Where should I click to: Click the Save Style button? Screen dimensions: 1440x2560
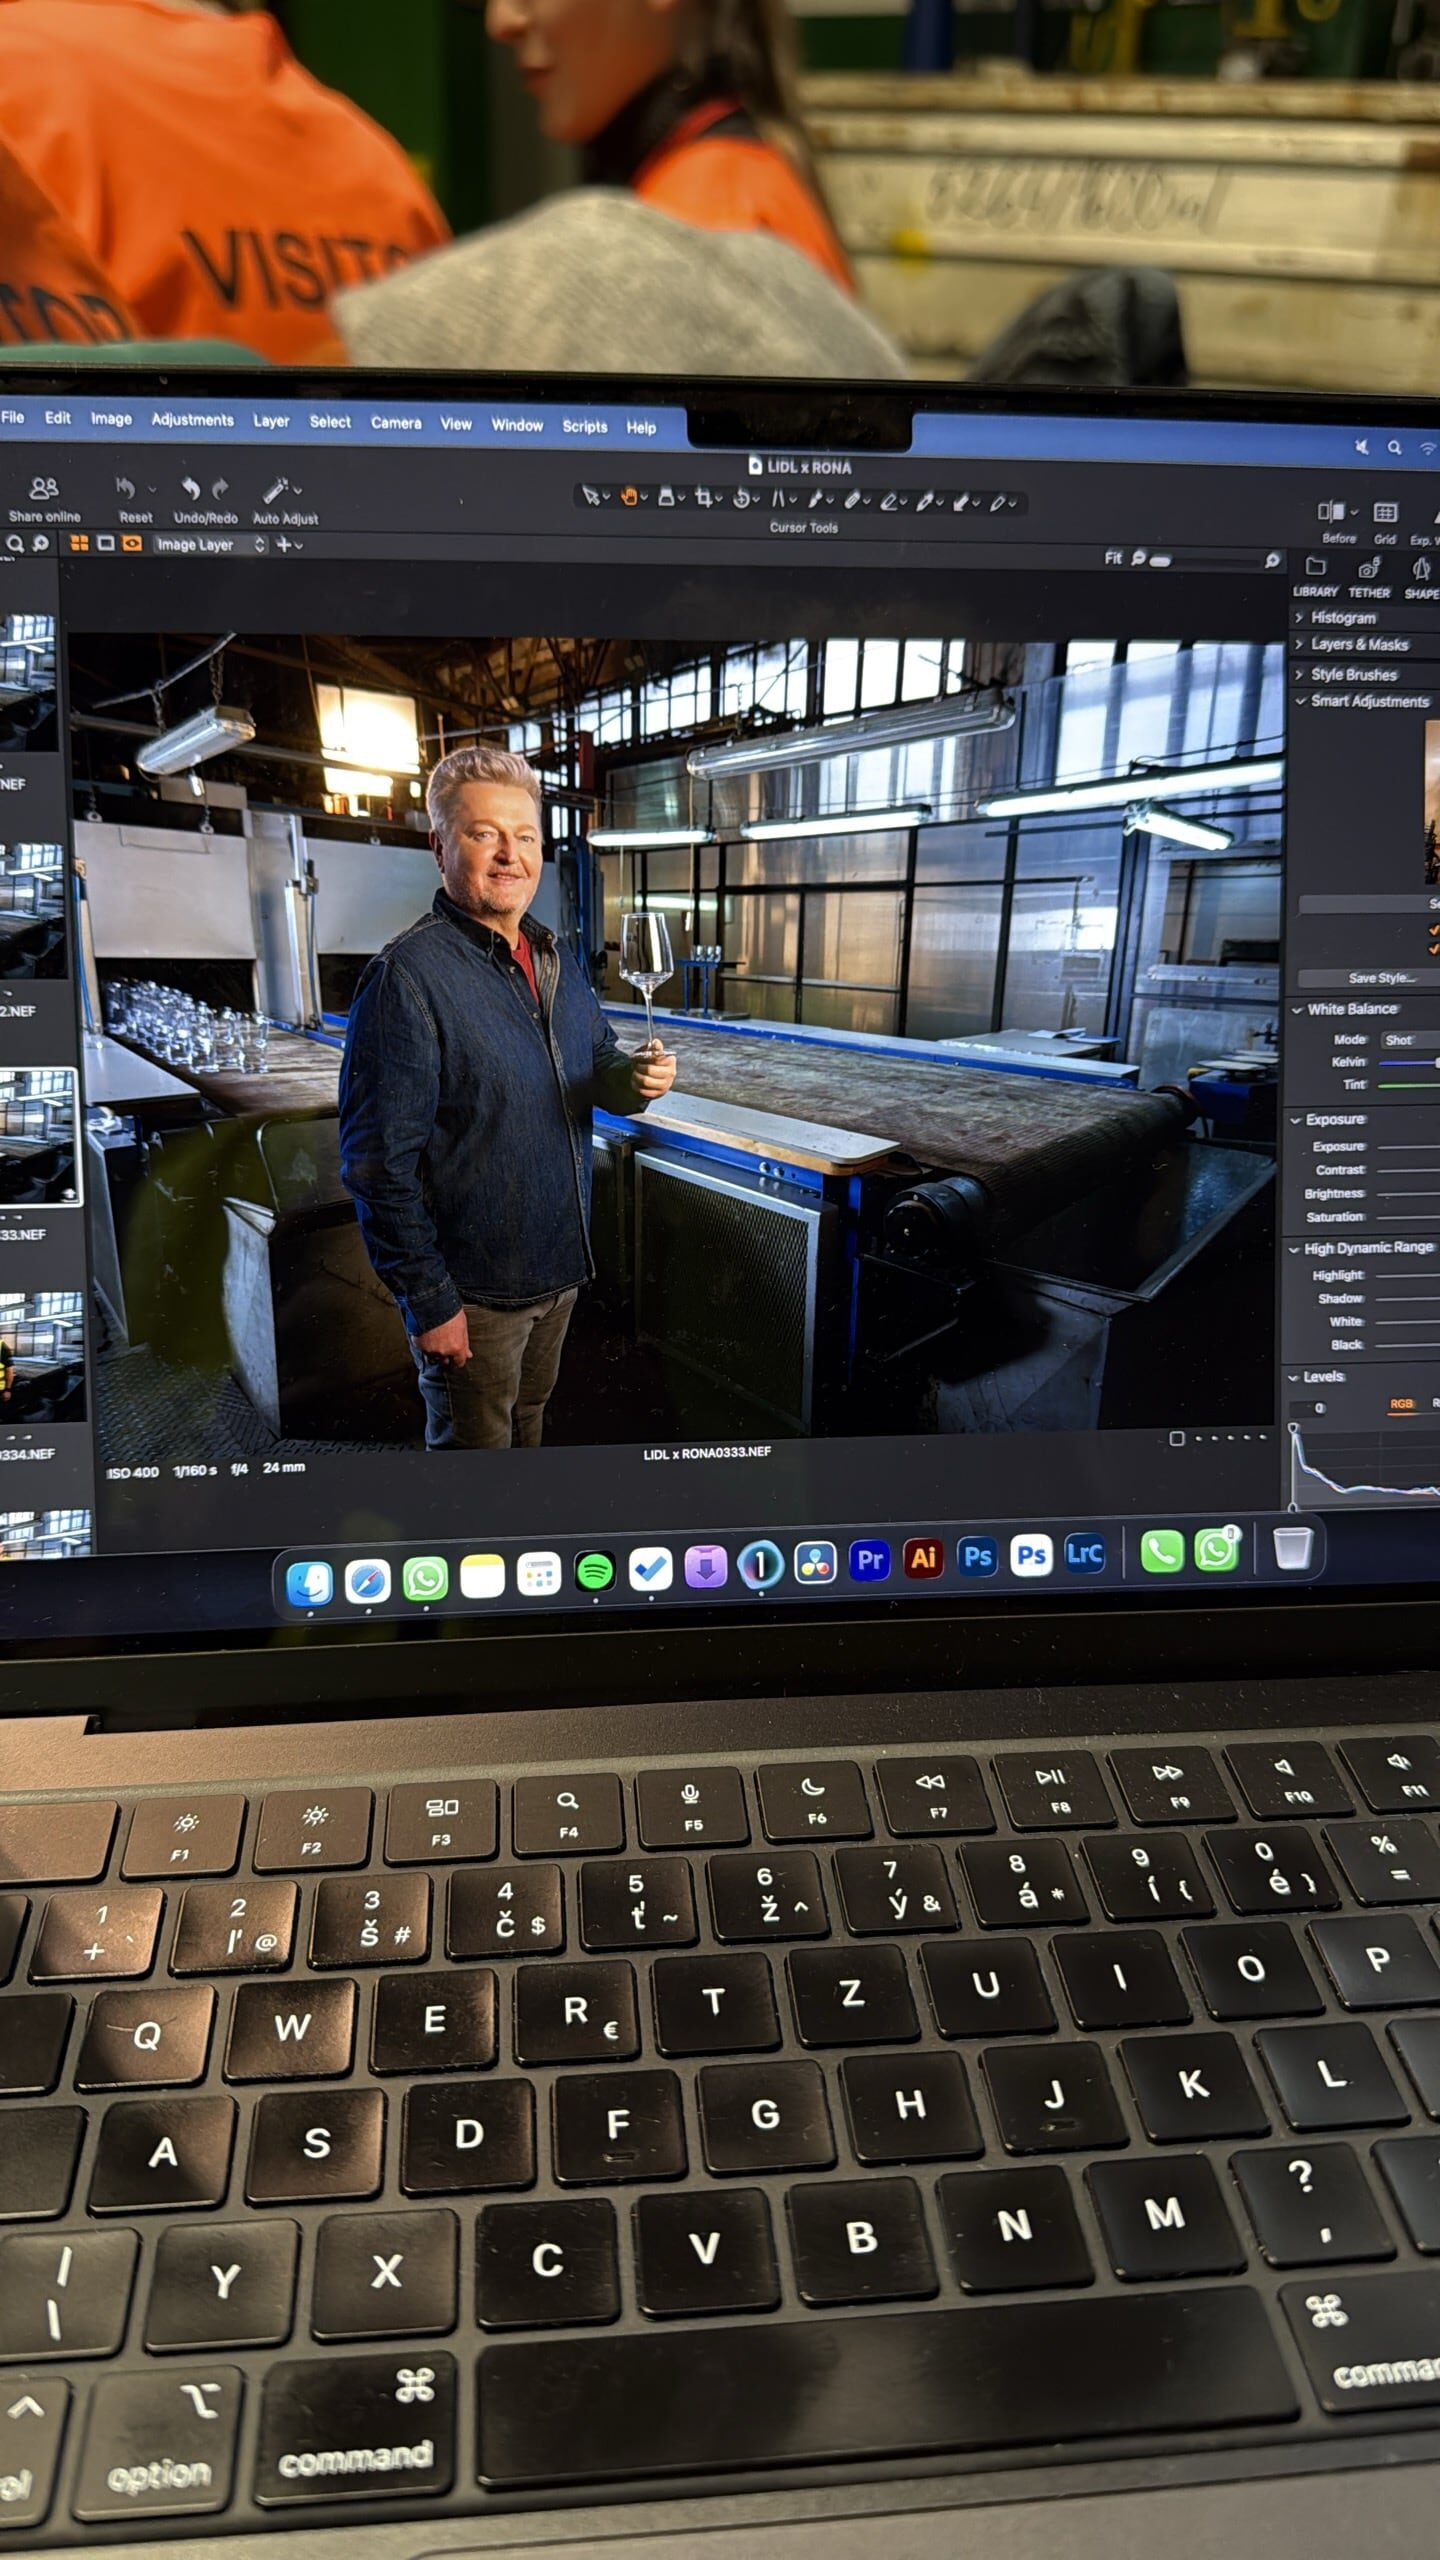tap(1380, 978)
